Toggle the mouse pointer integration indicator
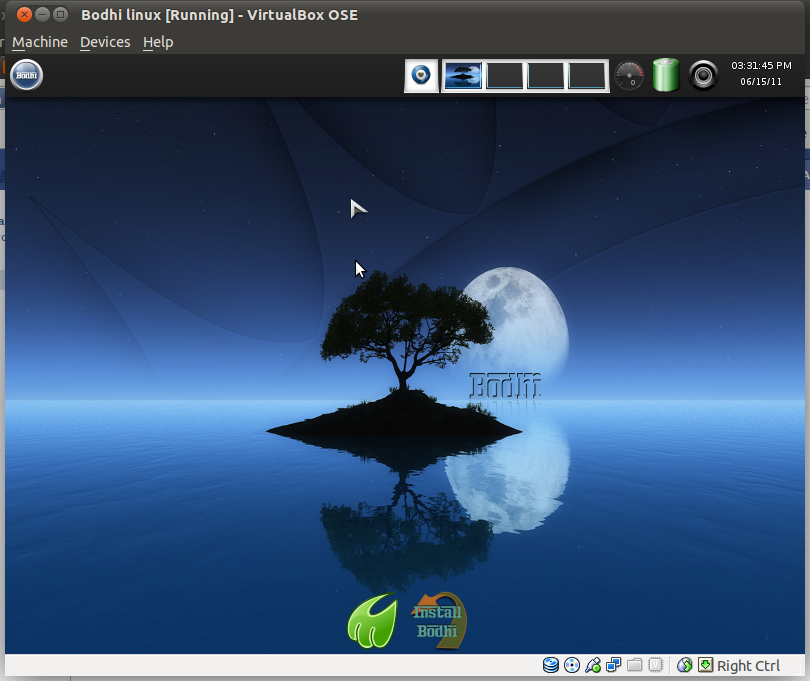 685,665
